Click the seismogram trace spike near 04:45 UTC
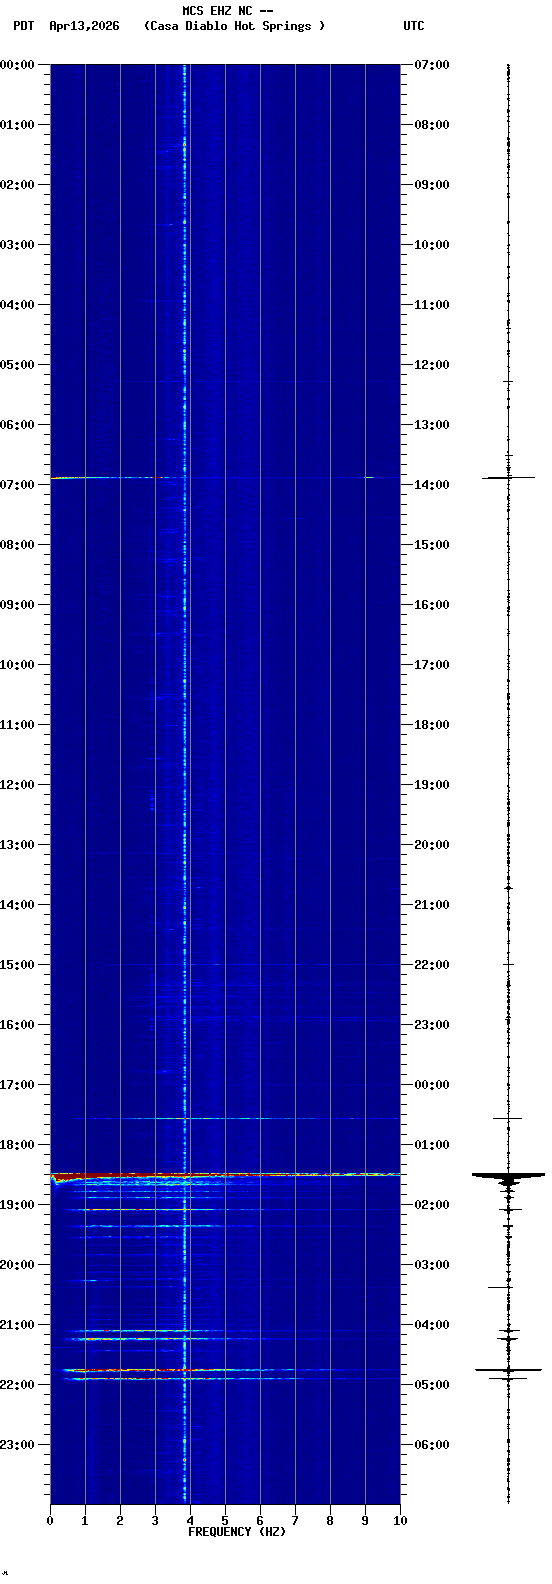 pyautogui.click(x=508, y=1370)
